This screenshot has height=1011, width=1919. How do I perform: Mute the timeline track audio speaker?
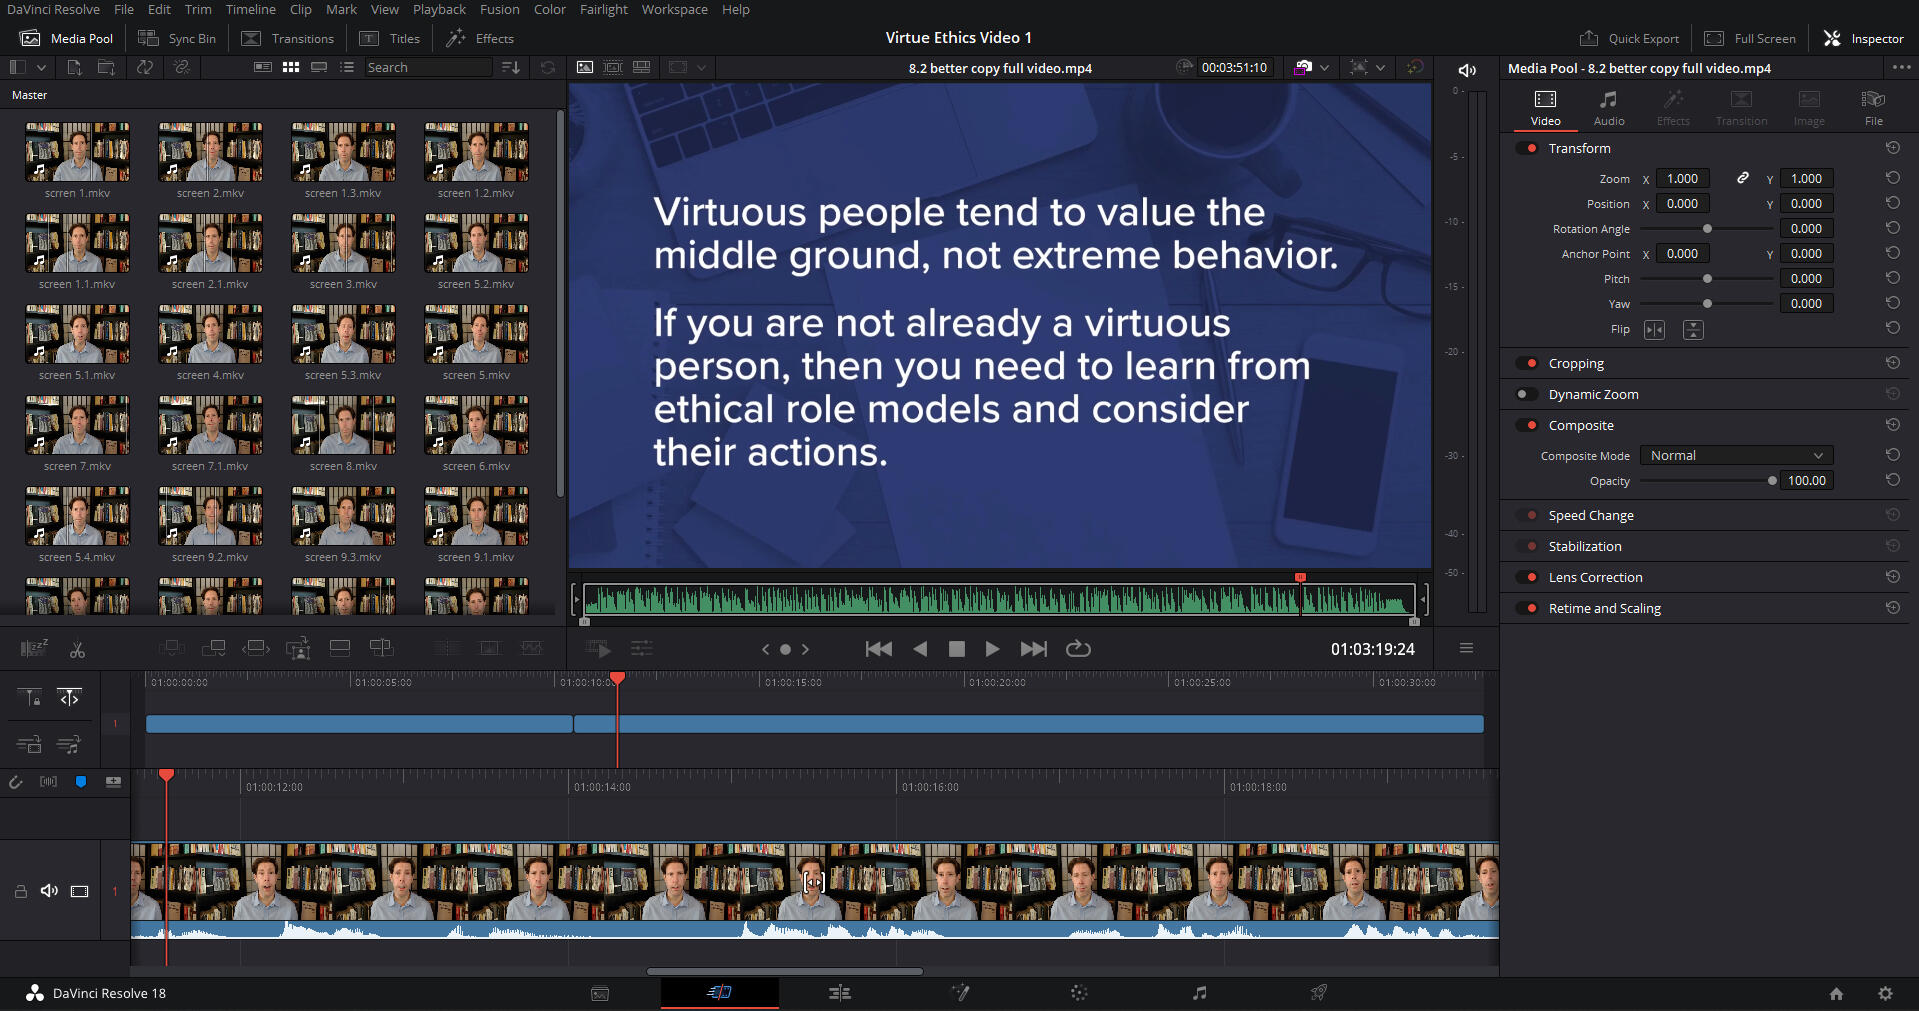pyautogui.click(x=49, y=891)
